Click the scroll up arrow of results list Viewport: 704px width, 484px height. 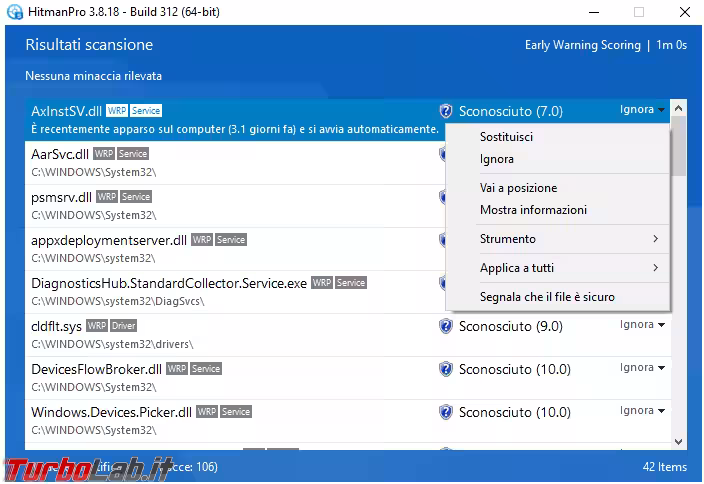pyautogui.click(x=678, y=108)
